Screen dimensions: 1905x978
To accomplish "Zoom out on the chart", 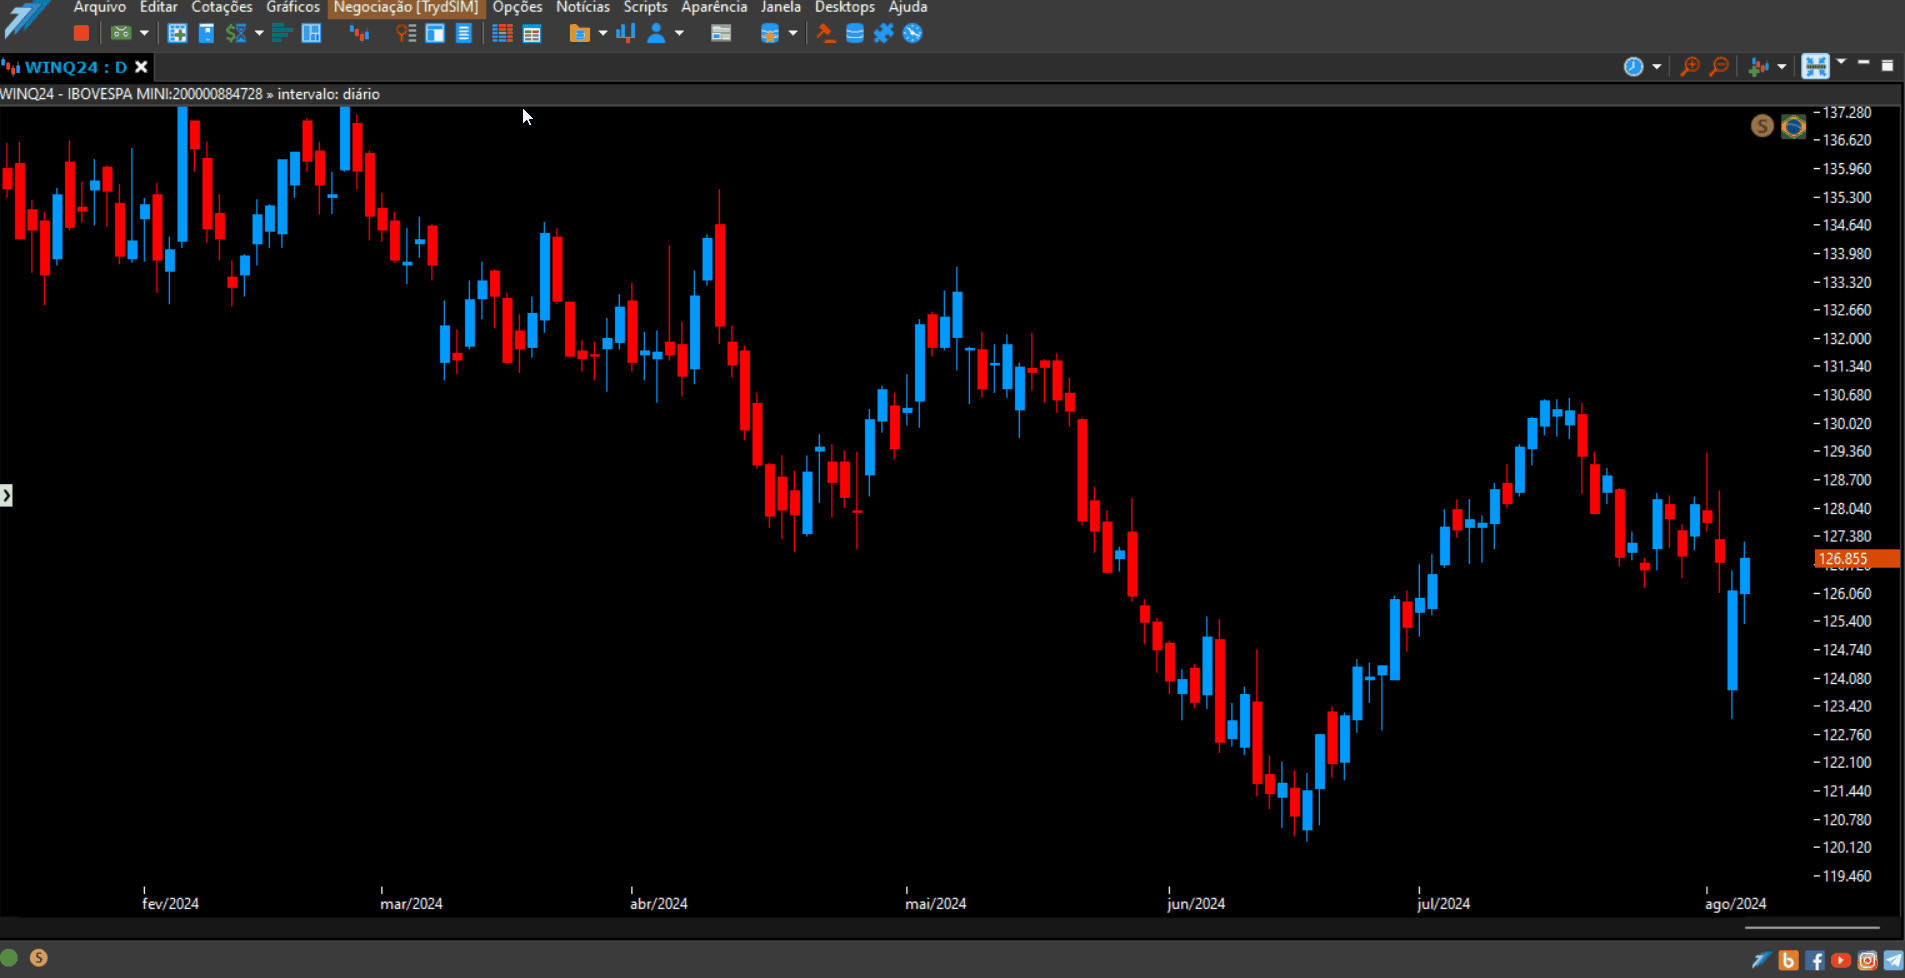I will pos(1719,67).
